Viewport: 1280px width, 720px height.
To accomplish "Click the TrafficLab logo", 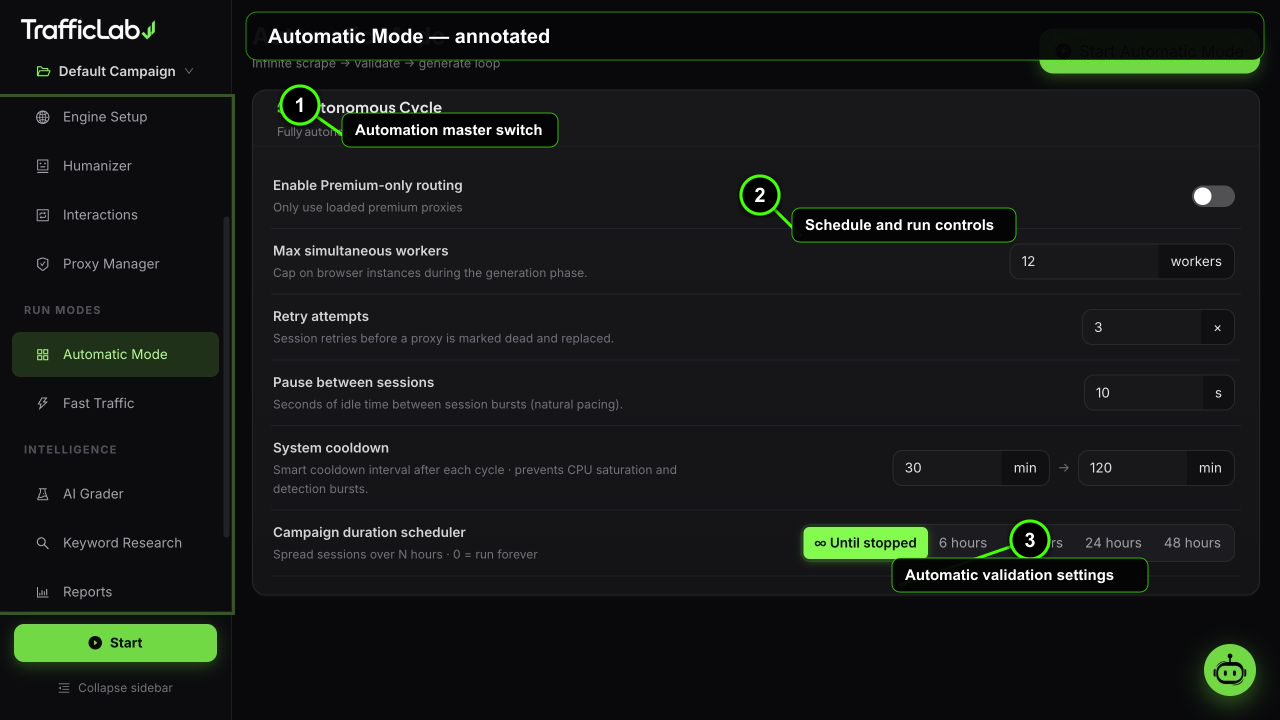I will (x=88, y=30).
